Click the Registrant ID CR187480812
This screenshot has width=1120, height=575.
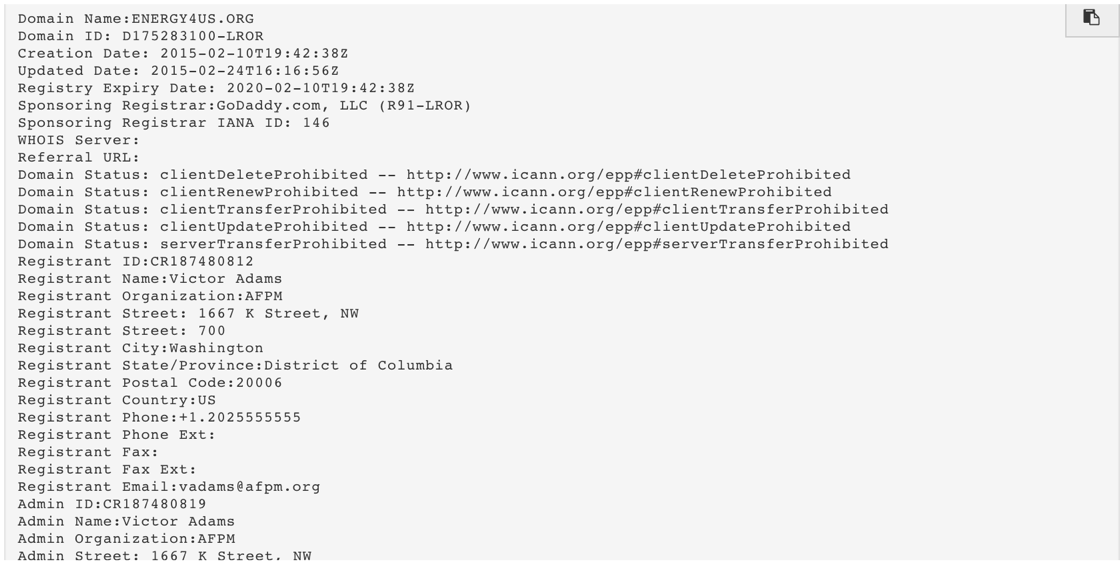pyautogui.click(x=202, y=261)
